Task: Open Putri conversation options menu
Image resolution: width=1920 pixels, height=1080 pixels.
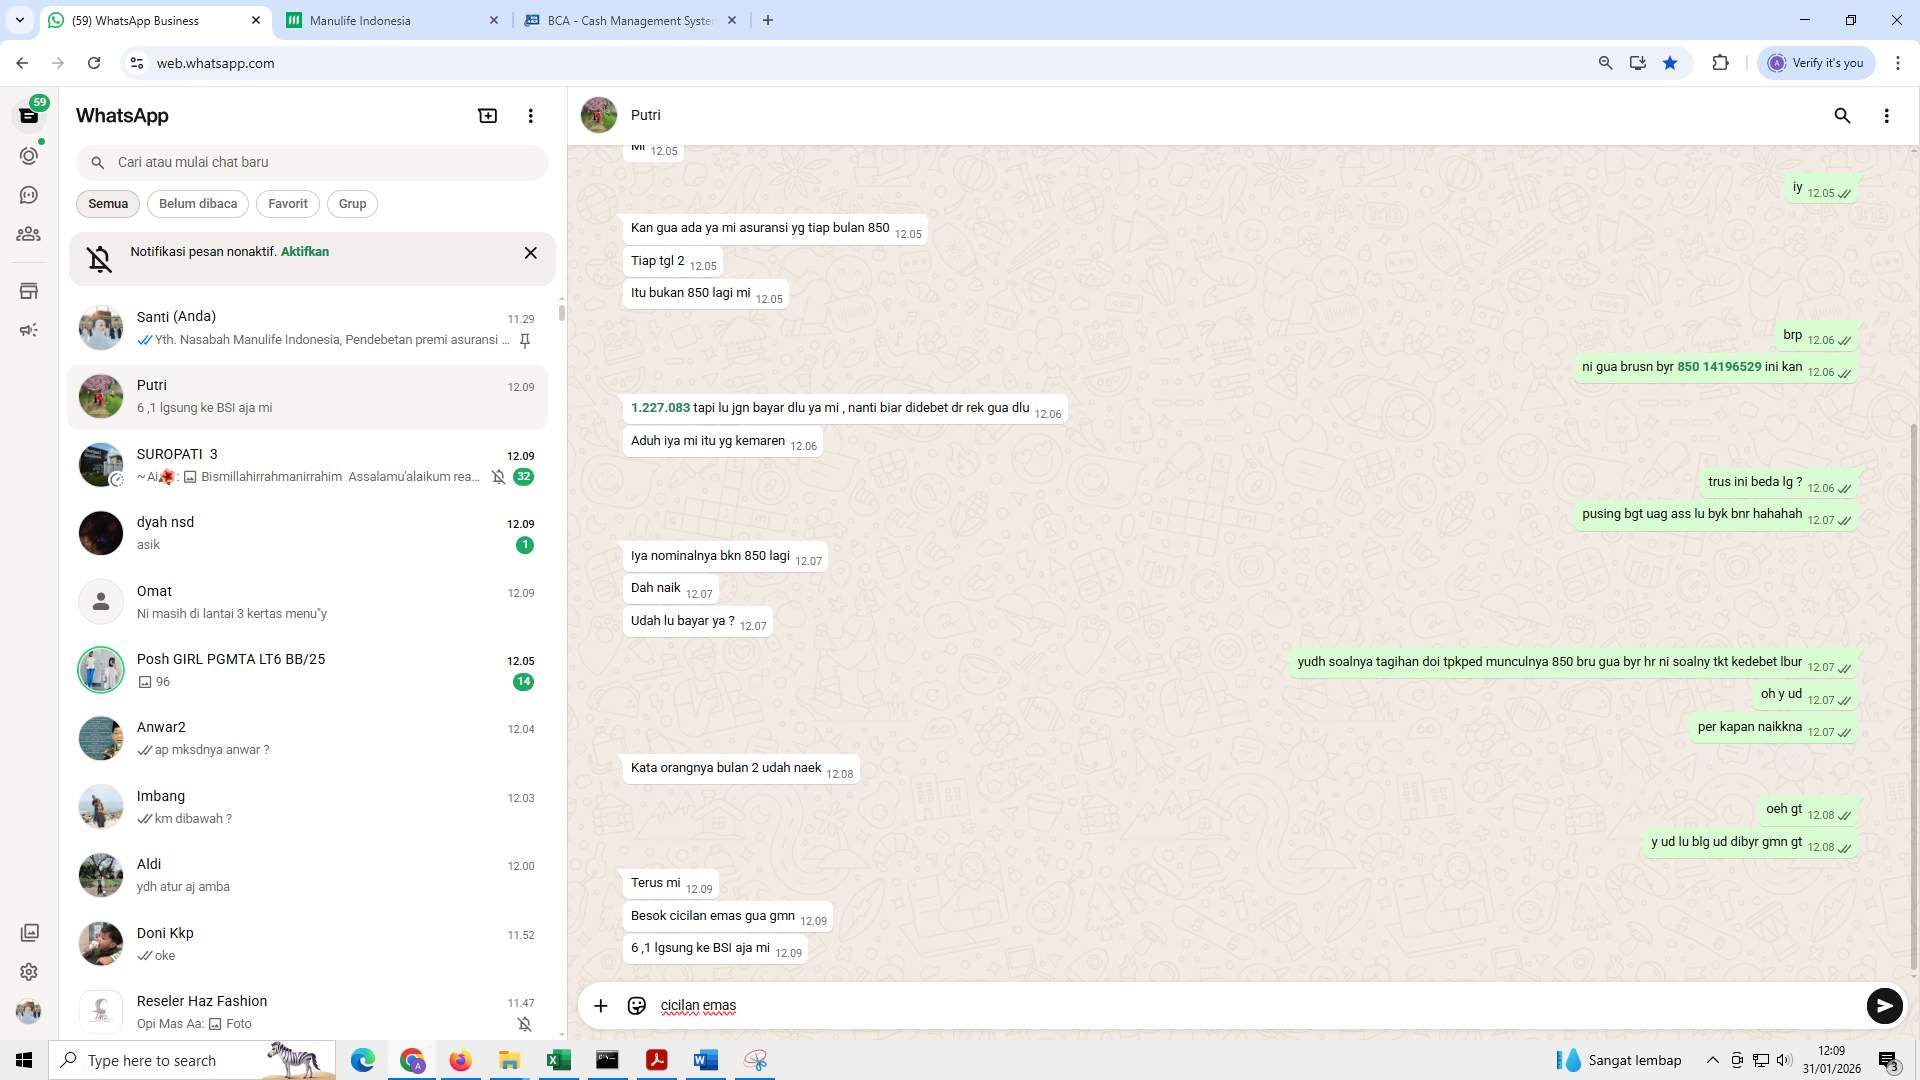Action: 1887,116
